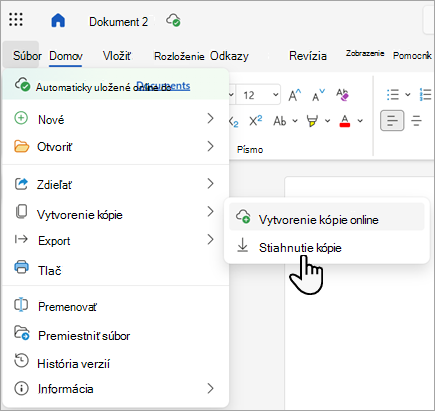The image size is (435, 411).
Task: Clear formatting with eraser A icon
Action: coord(342,95)
